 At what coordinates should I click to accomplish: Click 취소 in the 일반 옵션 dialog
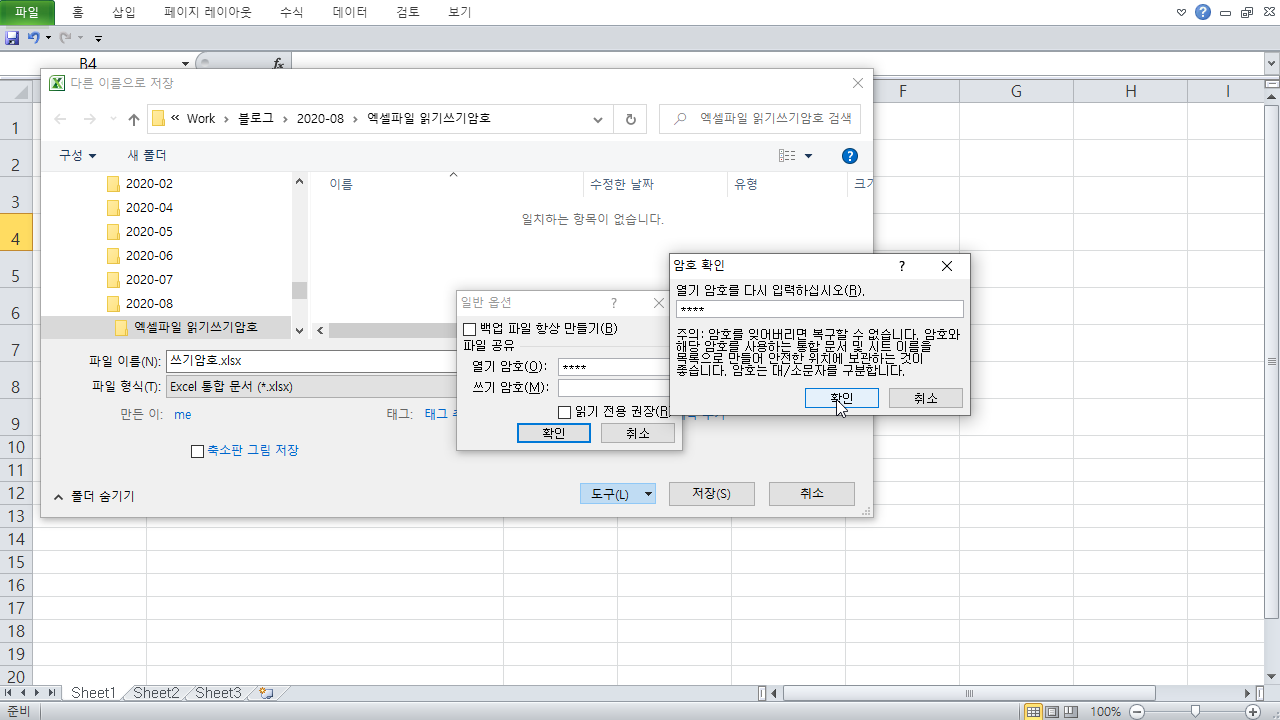coord(638,433)
